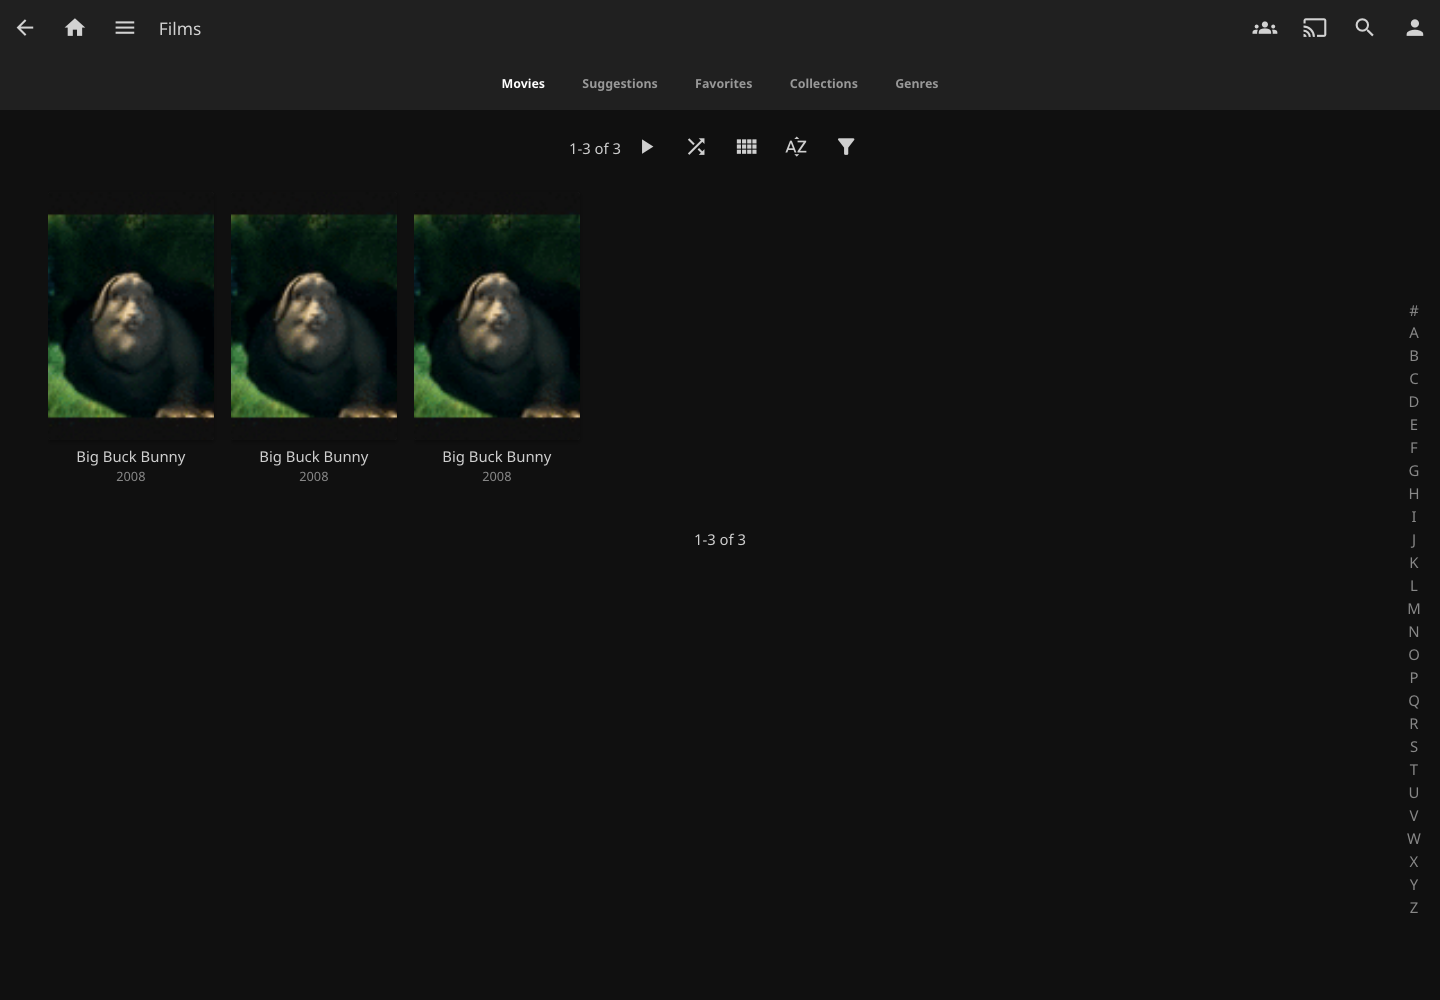
Task: Go back using the back arrow
Action: point(25,28)
